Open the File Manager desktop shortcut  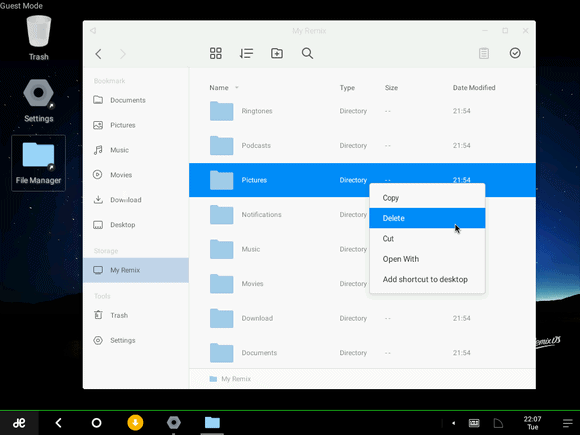click(x=38, y=163)
